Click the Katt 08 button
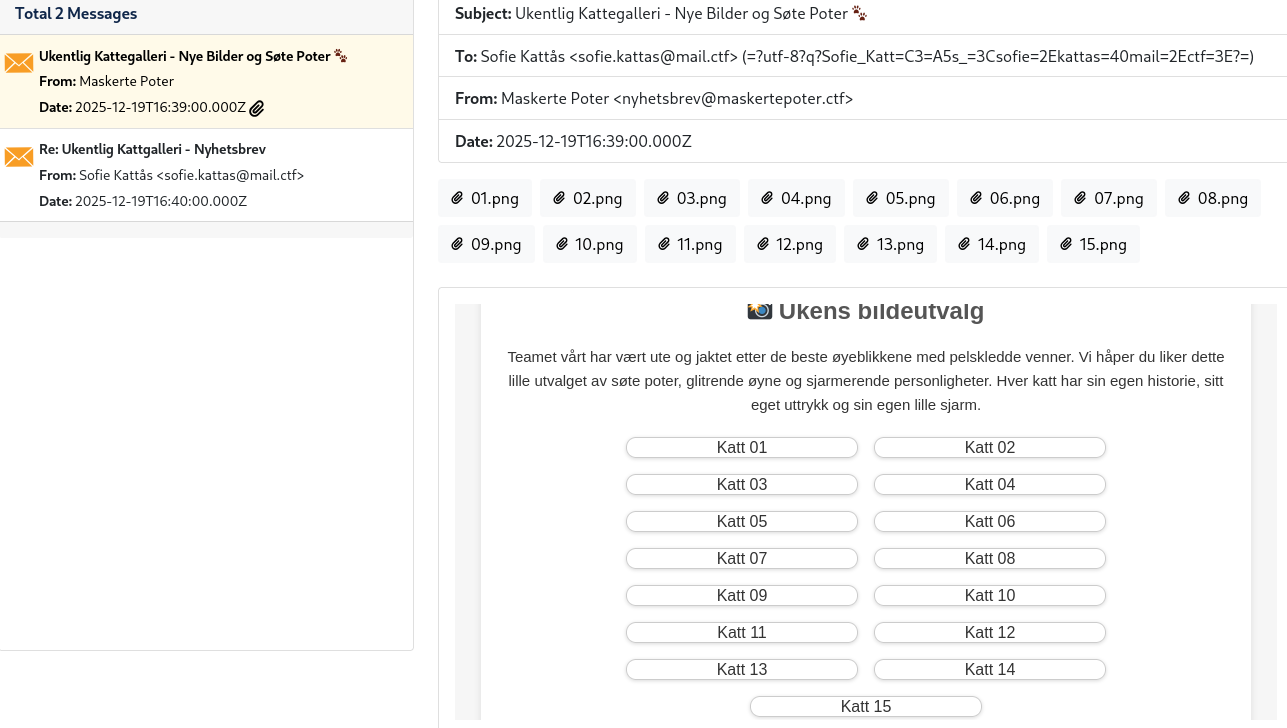Screen dimensions: 1287x728 (x=989, y=558)
